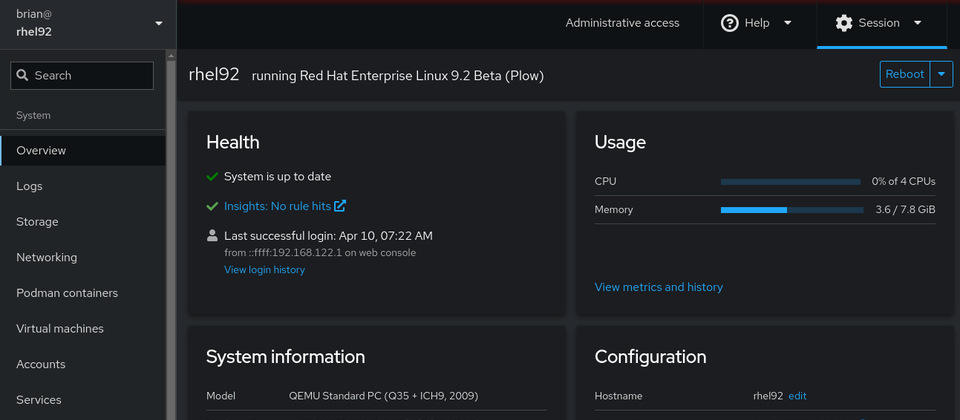
Task: Open the Networking section
Action: (83, 257)
